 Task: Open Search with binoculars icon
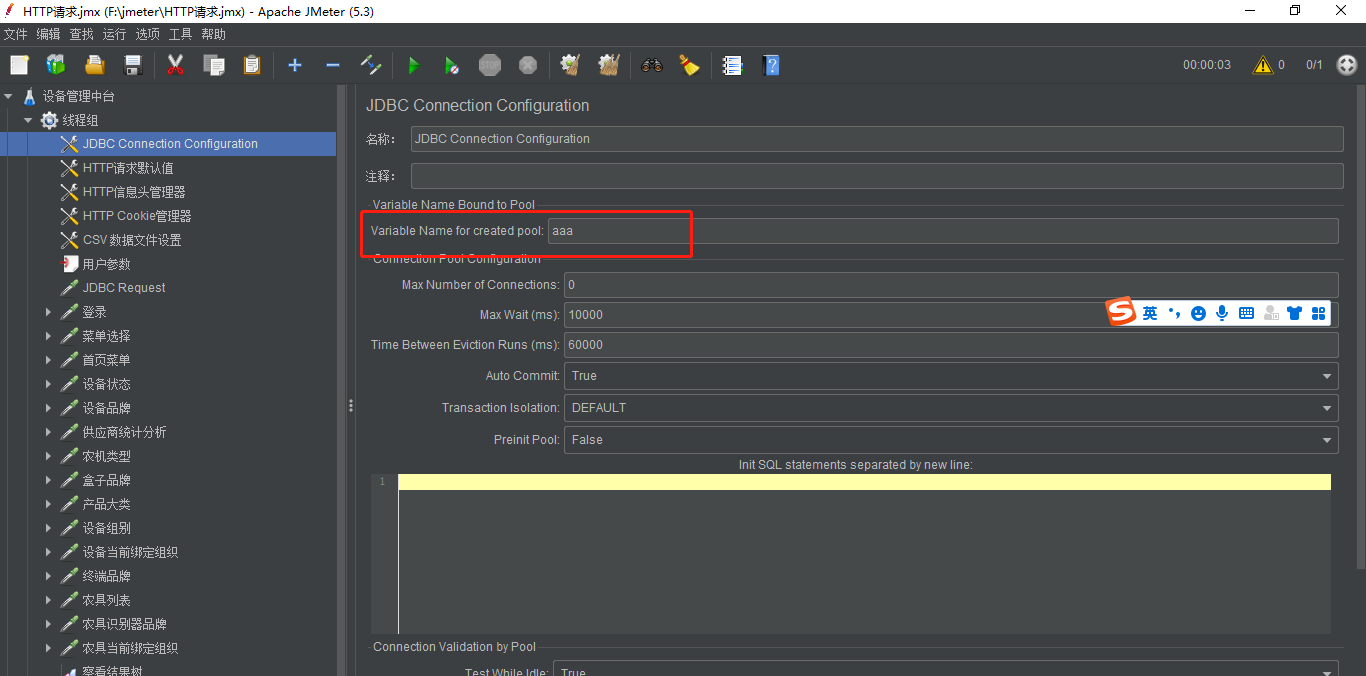[652, 65]
